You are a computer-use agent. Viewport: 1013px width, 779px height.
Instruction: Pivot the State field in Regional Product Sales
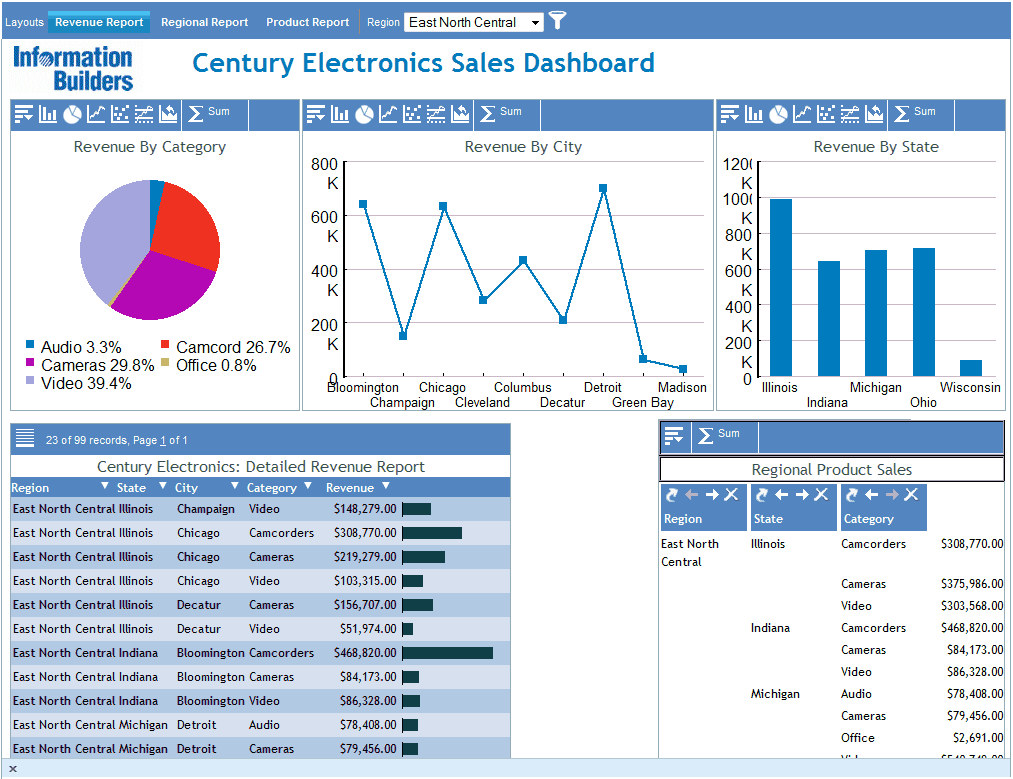(x=762, y=495)
